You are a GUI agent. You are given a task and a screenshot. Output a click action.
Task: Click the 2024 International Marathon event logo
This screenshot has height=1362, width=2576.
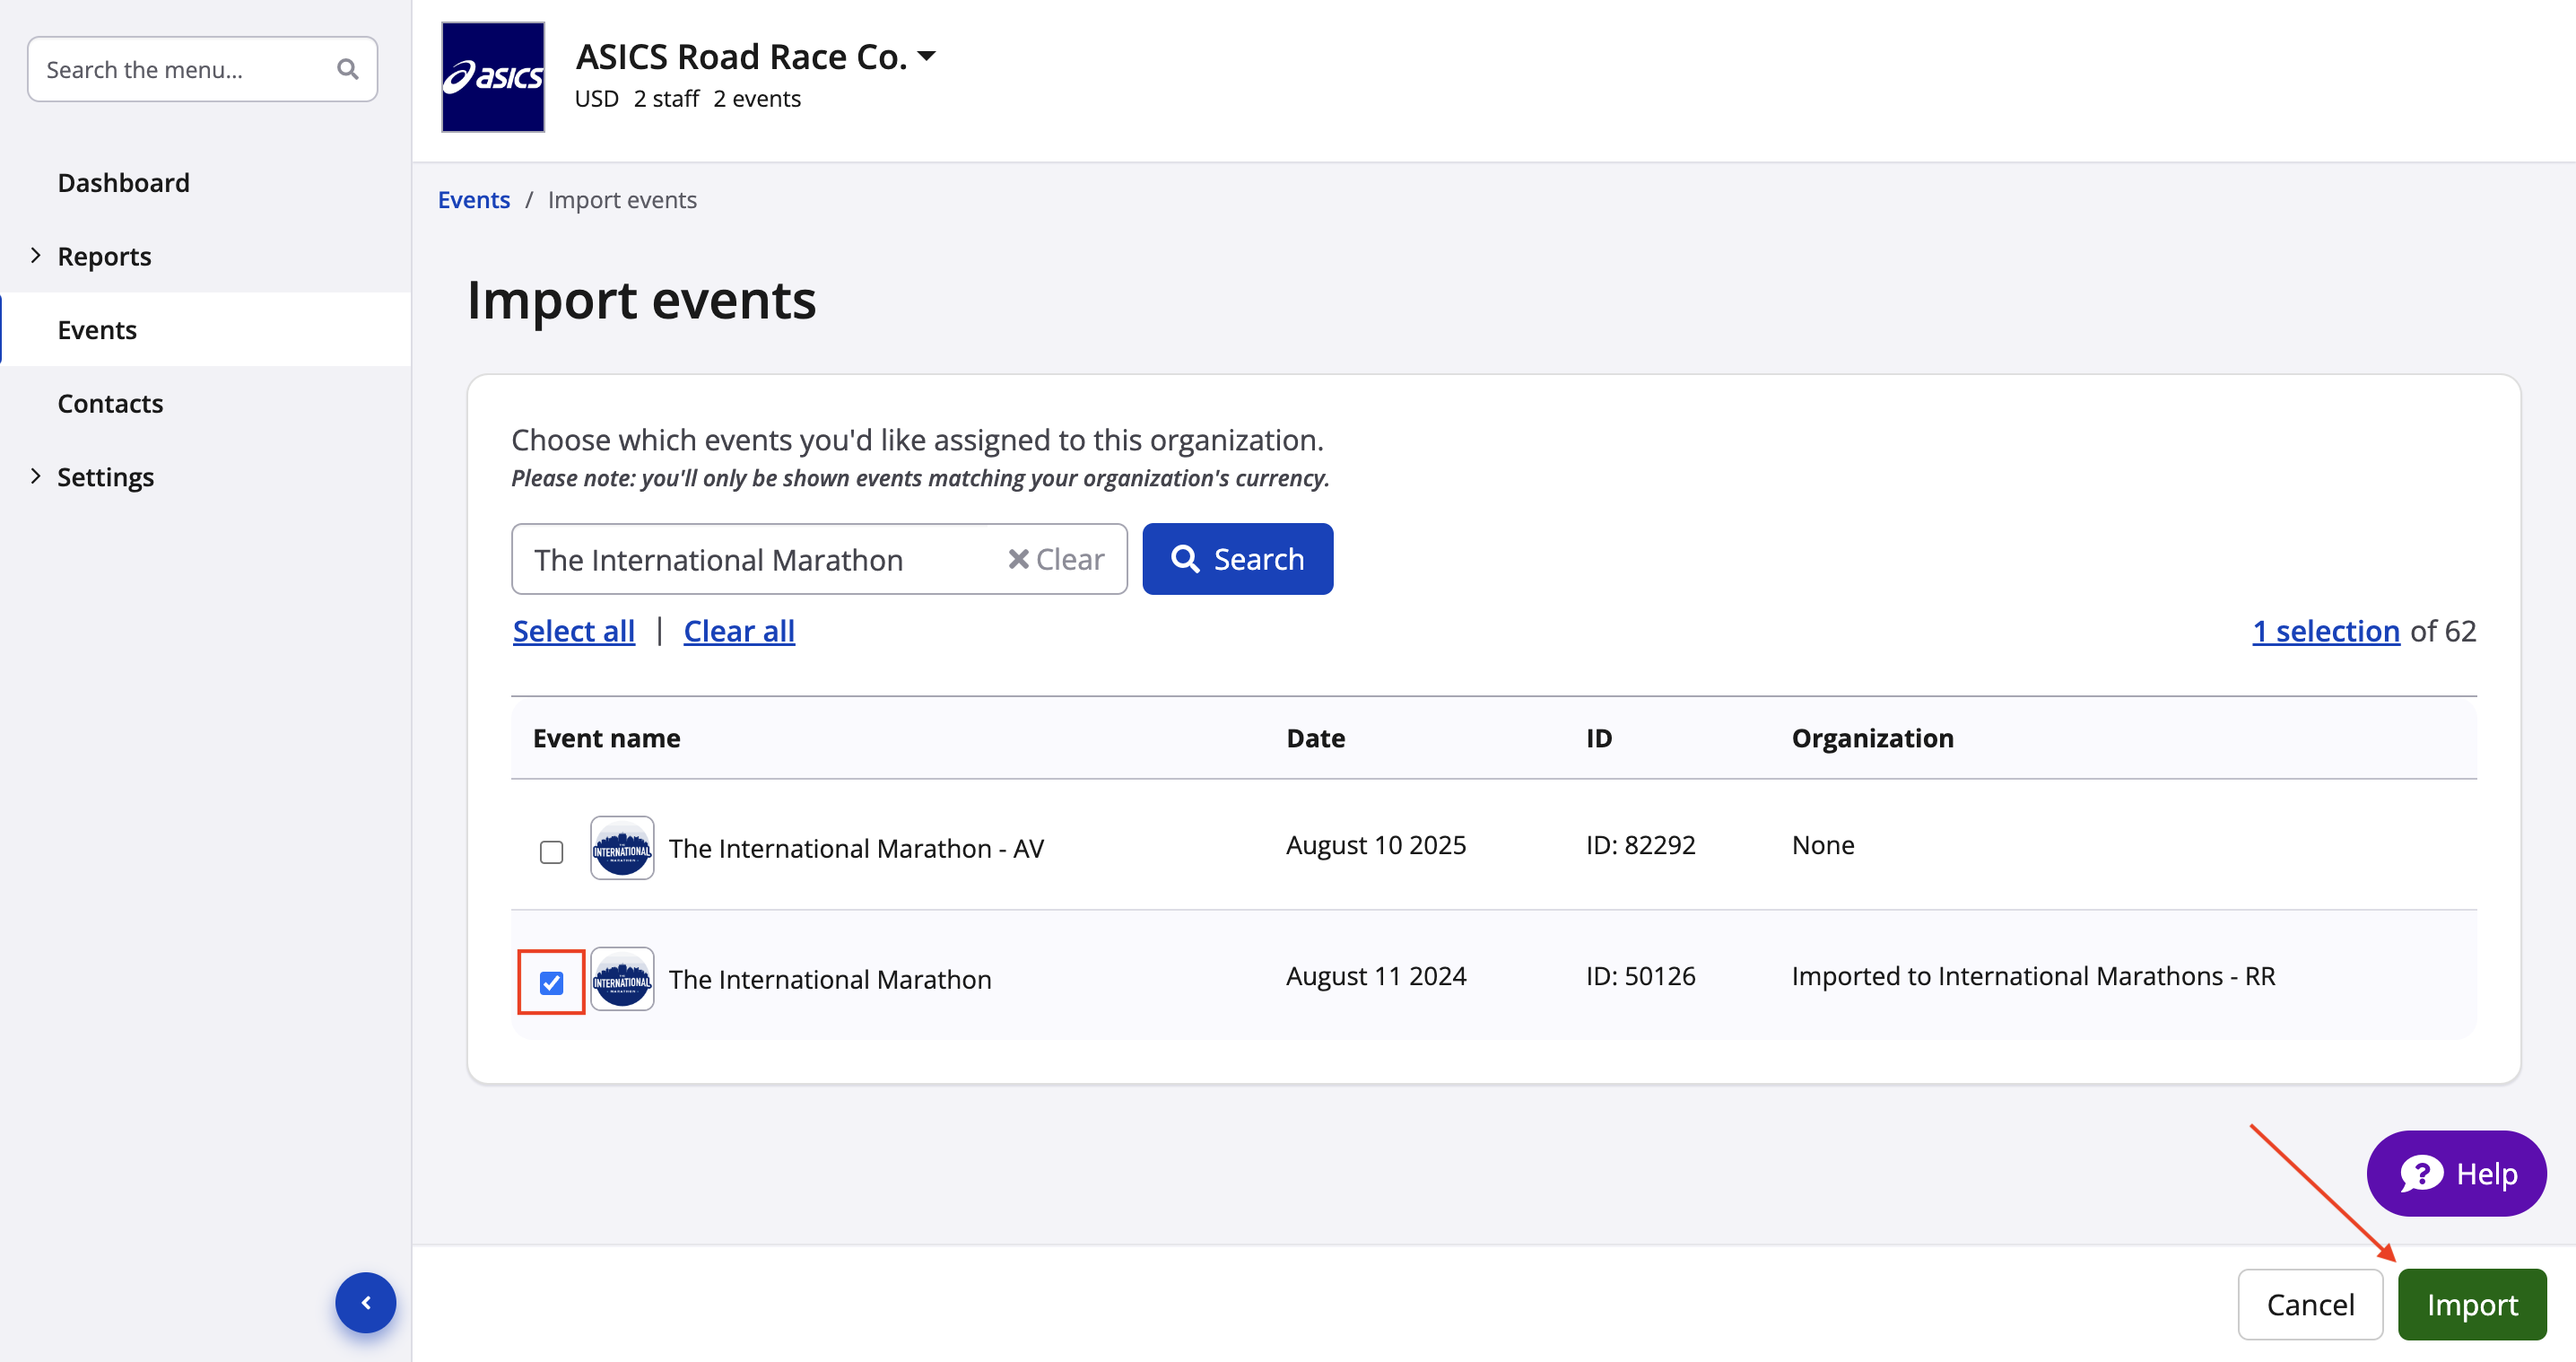pyautogui.click(x=621, y=979)
